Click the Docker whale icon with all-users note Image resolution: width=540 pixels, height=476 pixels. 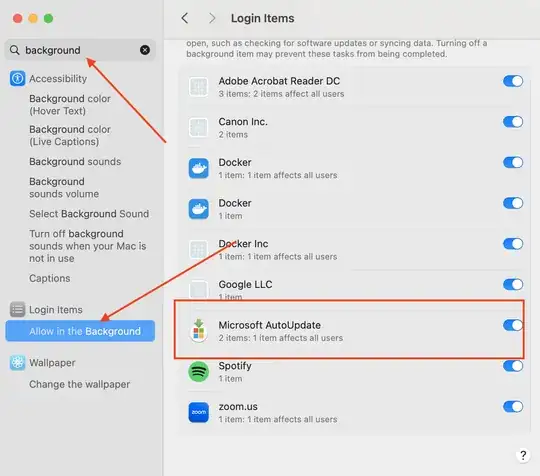[x=198, y=168]
